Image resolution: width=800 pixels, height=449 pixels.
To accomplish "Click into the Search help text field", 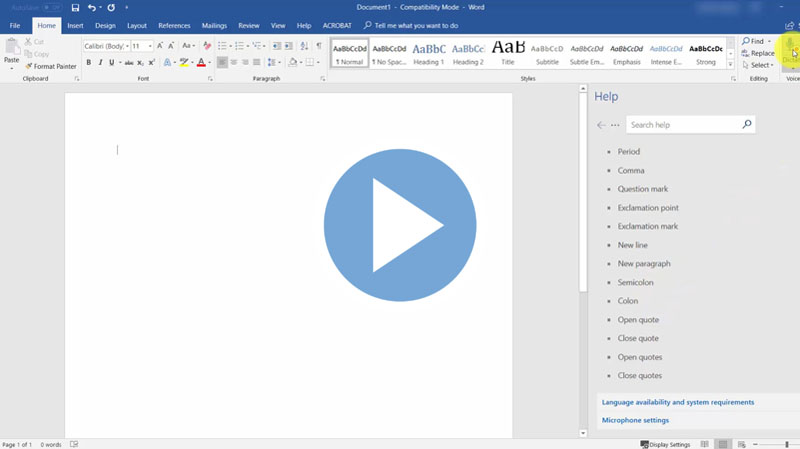I will (684, 125).
